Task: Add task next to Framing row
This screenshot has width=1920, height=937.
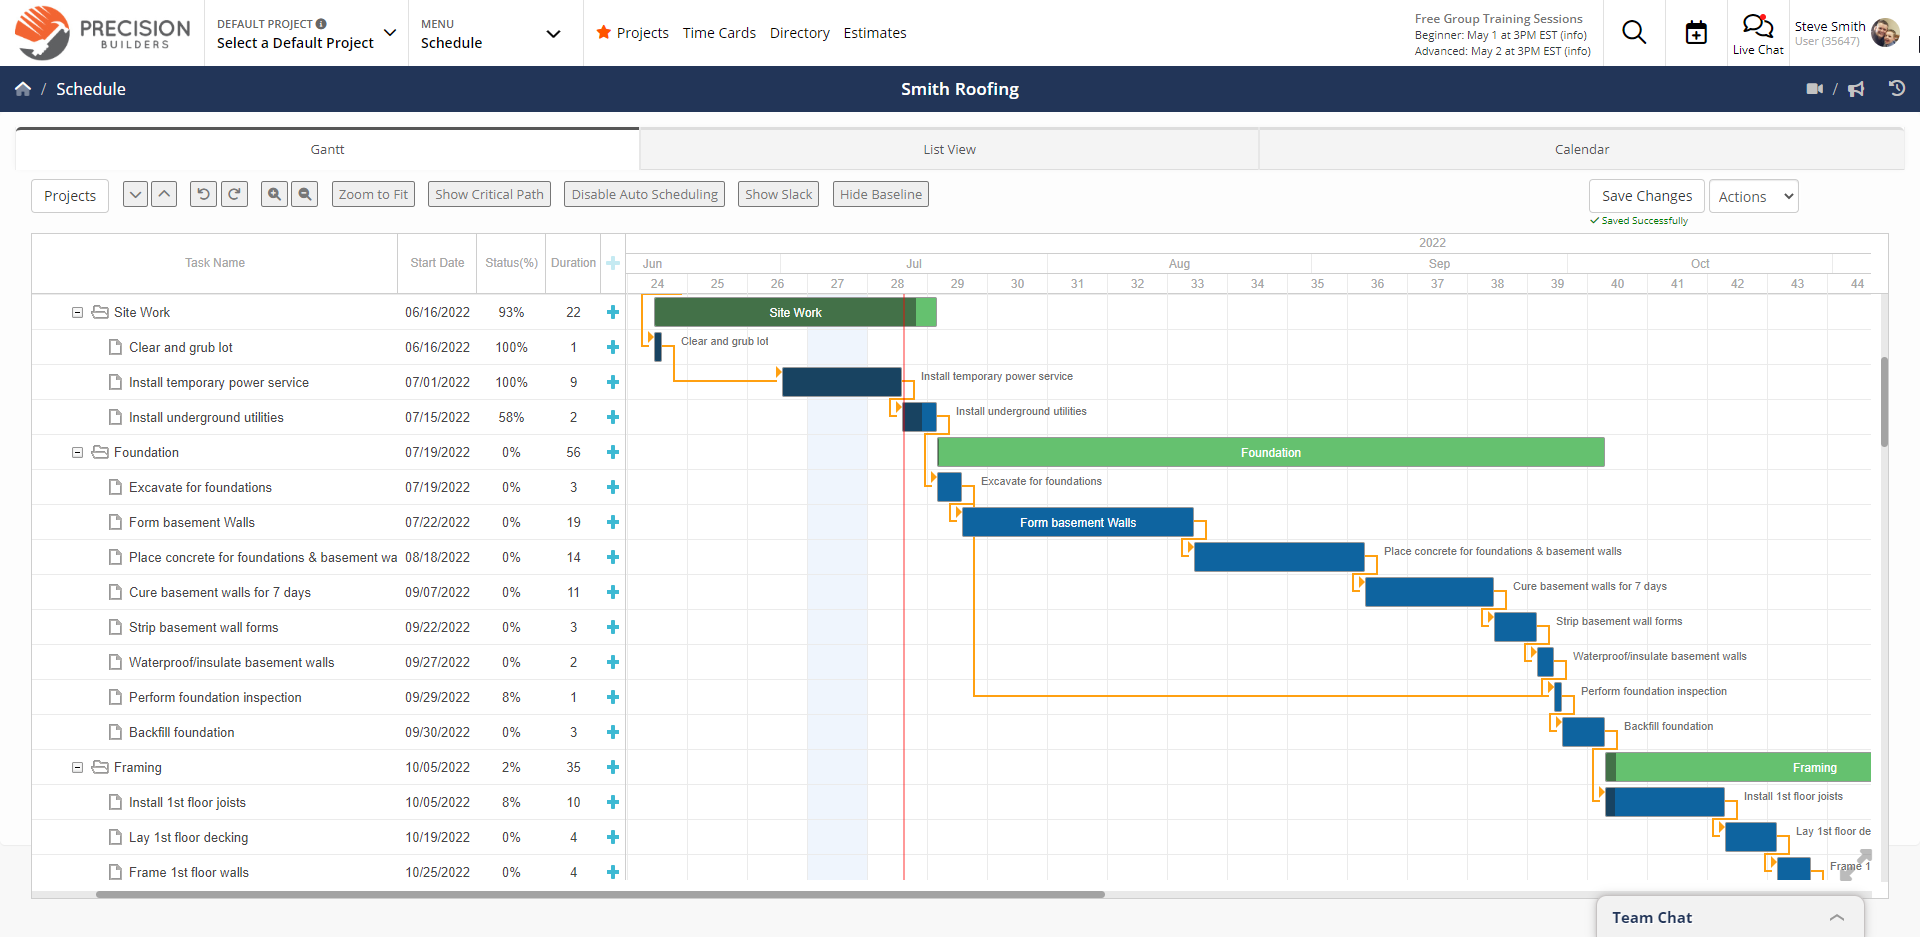Action: tap(613, 767)
